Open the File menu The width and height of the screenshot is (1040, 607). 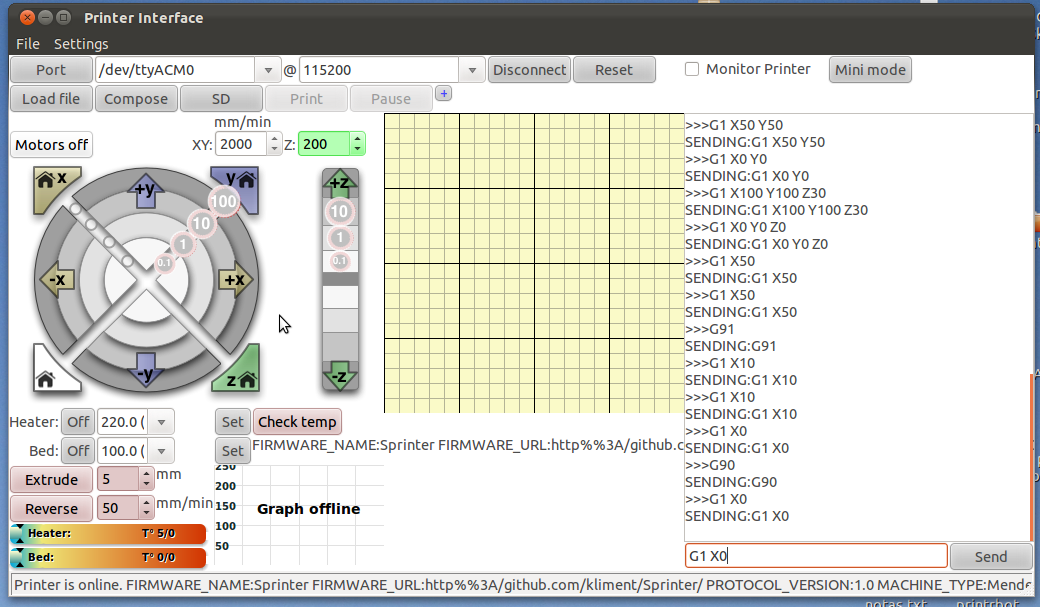click(x=28, y=44)
